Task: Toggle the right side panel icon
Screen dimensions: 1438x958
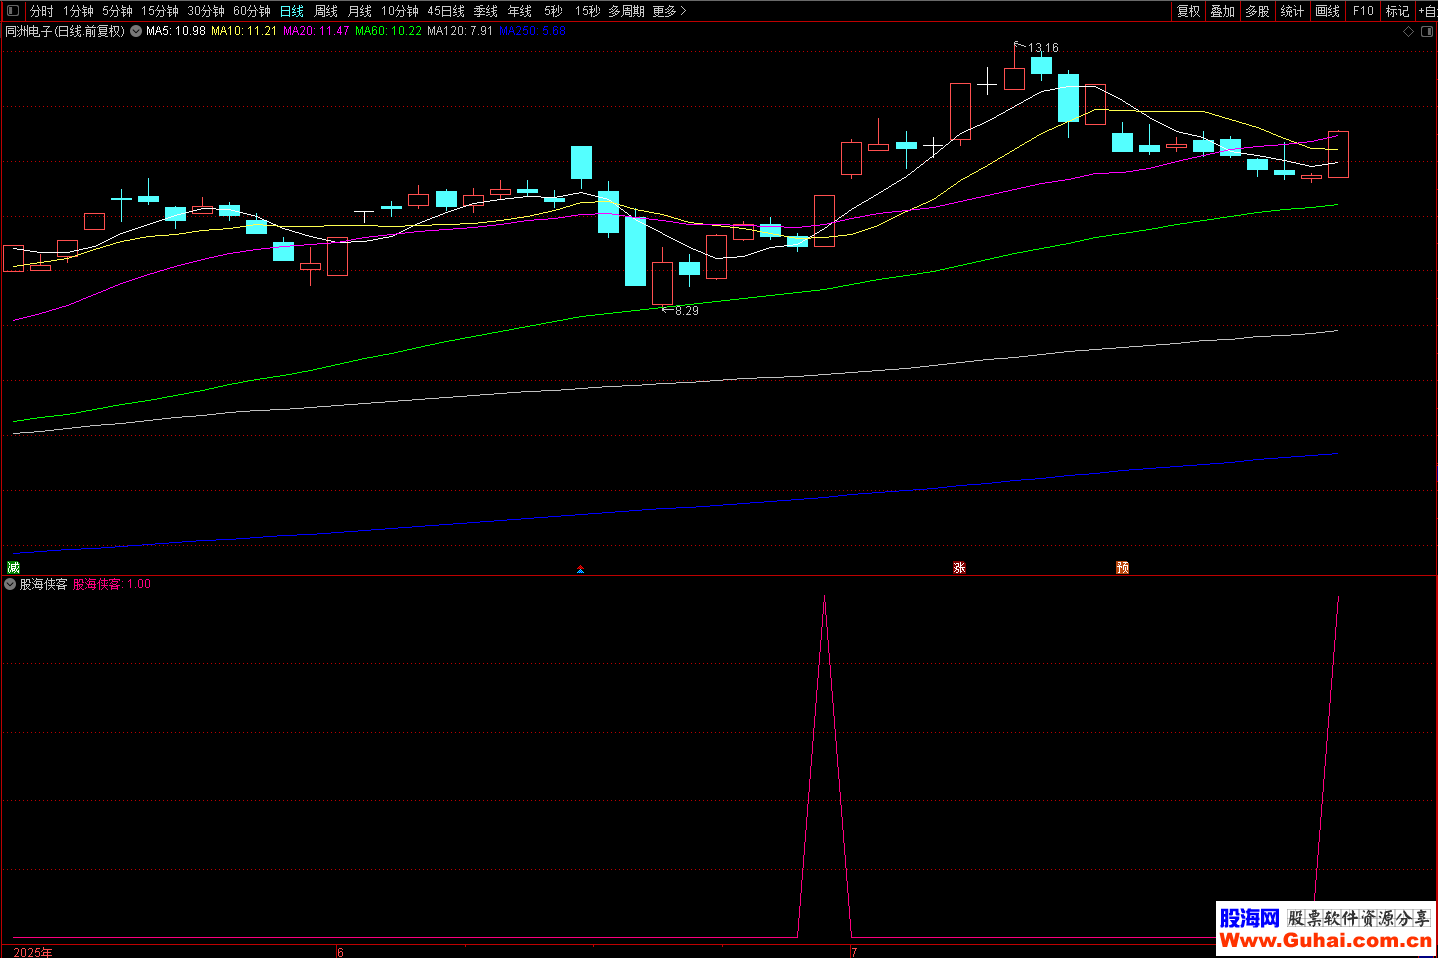Action: tap(1426, 31)
